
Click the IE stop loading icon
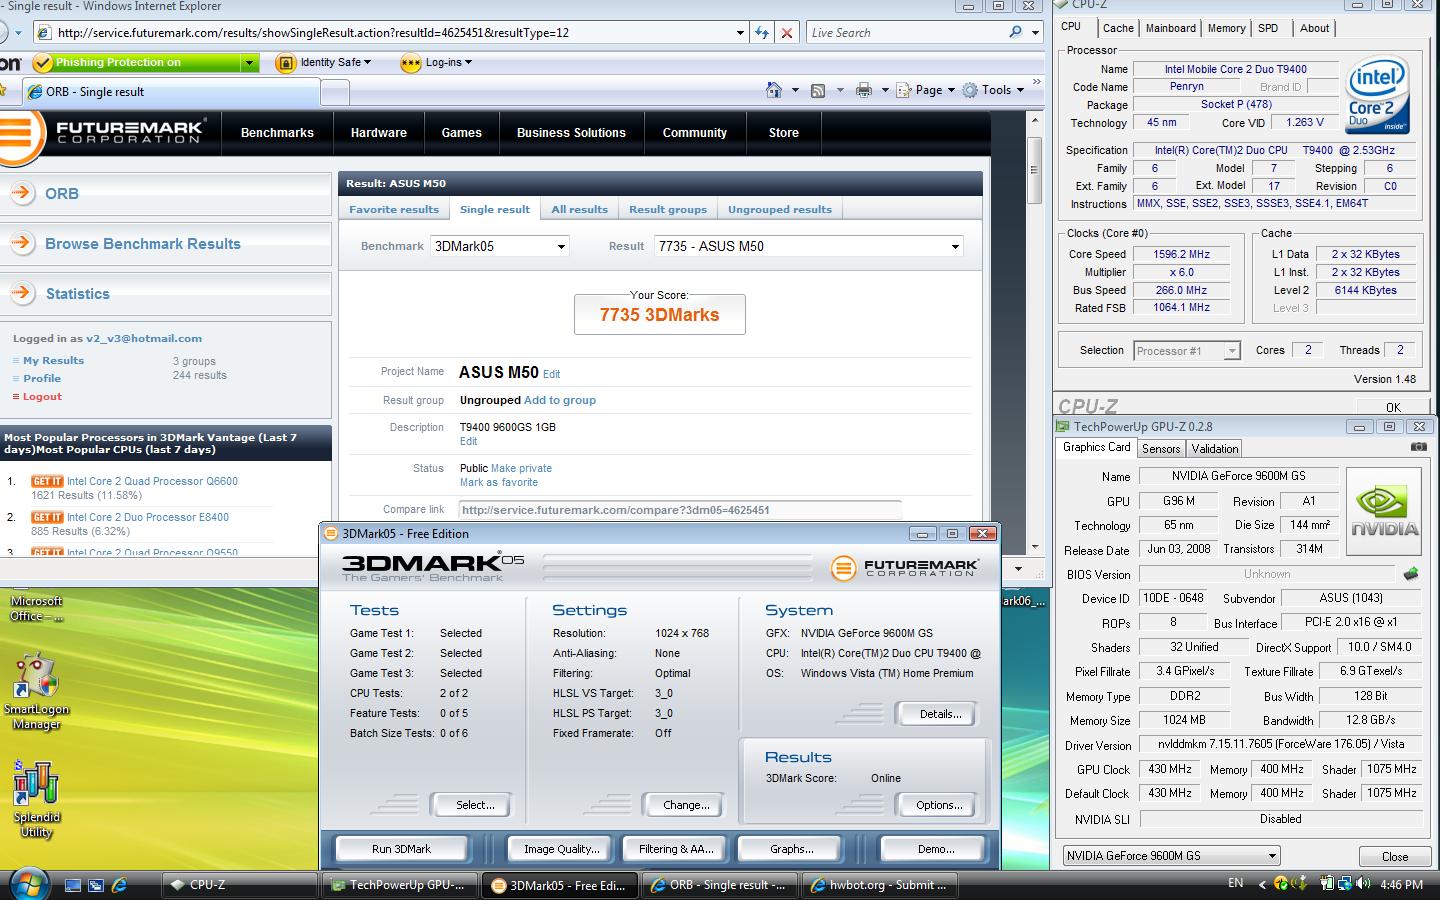pos(787,33)
